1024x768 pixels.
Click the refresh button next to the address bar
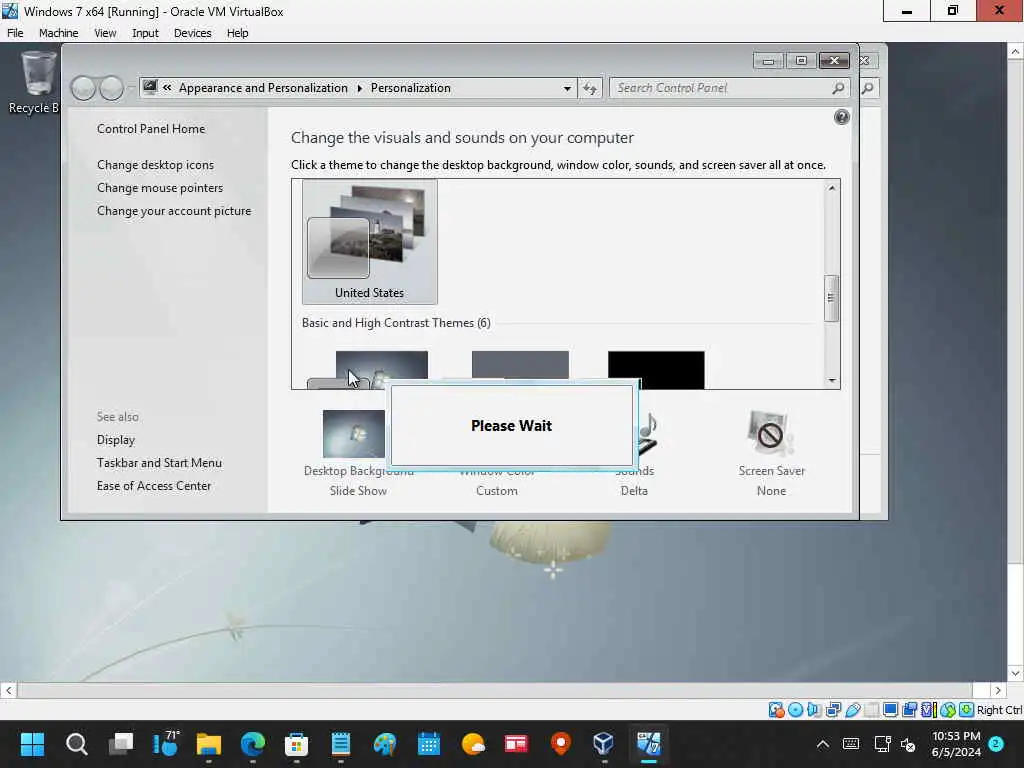pos(590,88)
